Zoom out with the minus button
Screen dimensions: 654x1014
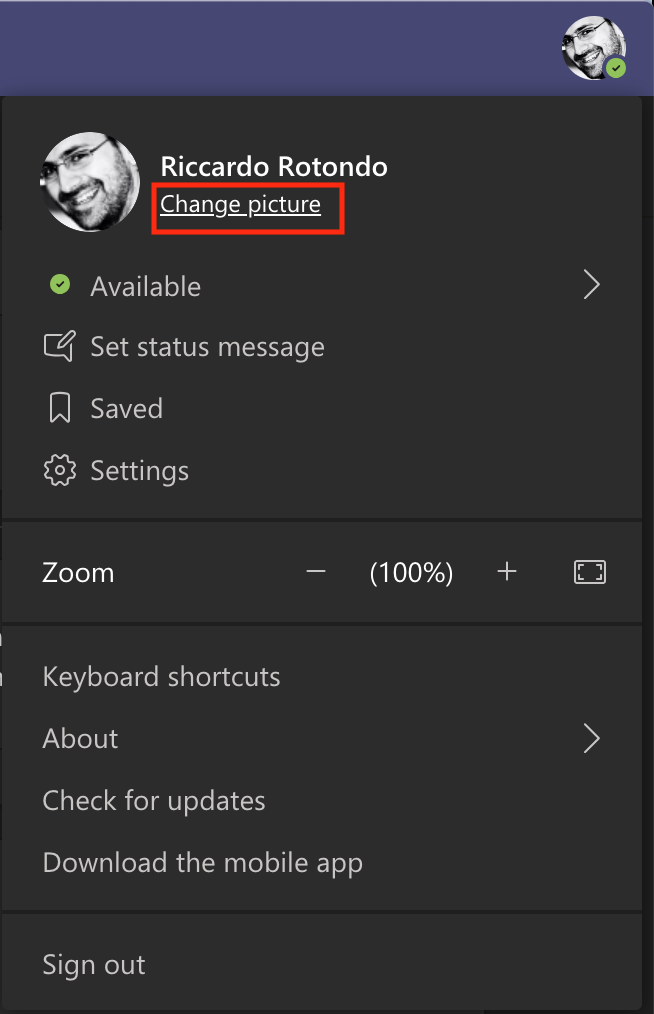point(316,572)
